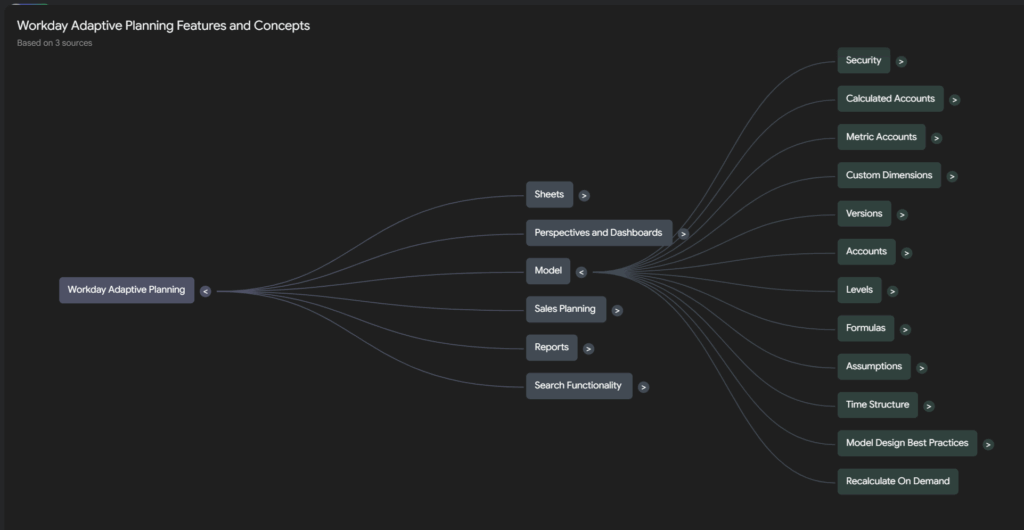
Task: Select Model Design Best Practices node
Action: [907, 443]
